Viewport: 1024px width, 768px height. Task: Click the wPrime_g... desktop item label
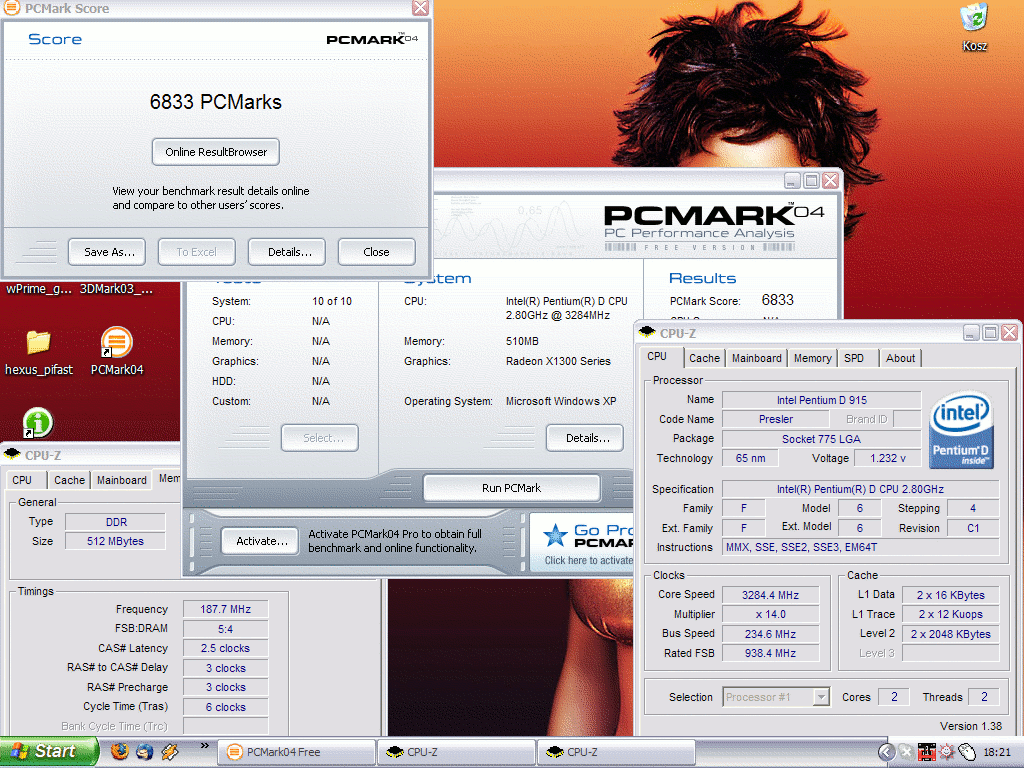coord(39,289)
